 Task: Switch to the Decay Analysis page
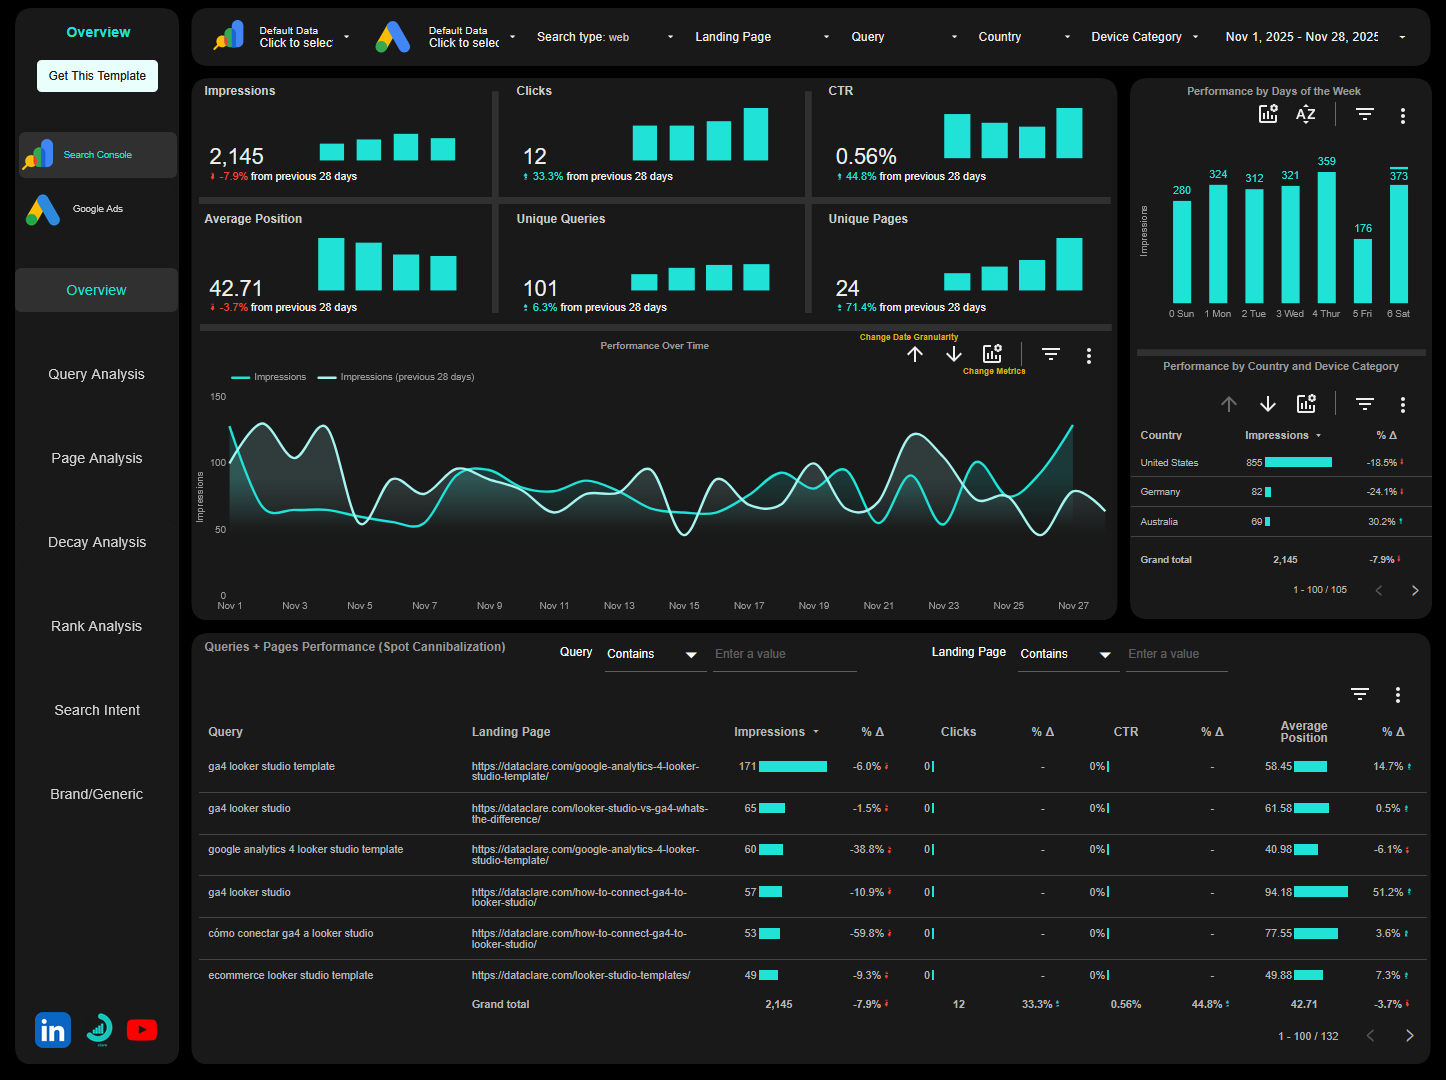[x=96, y=541]
